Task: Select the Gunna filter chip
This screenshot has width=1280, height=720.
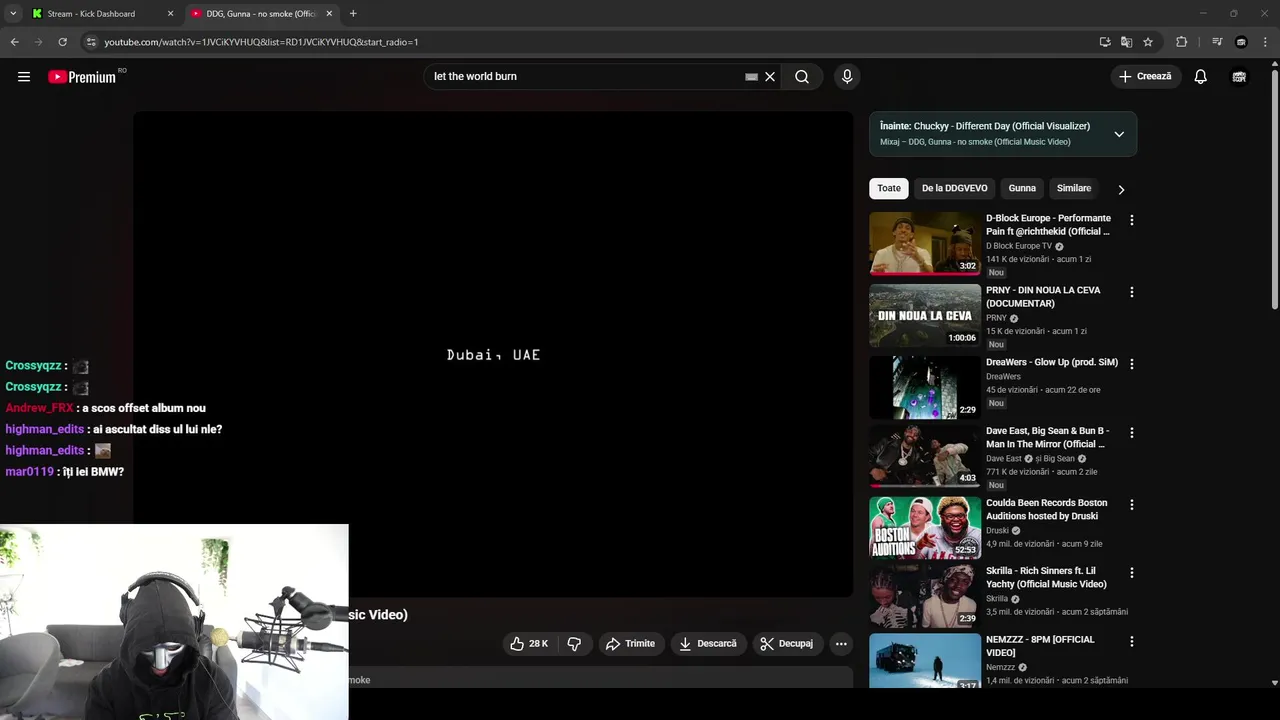Action: click(1022, 188)
